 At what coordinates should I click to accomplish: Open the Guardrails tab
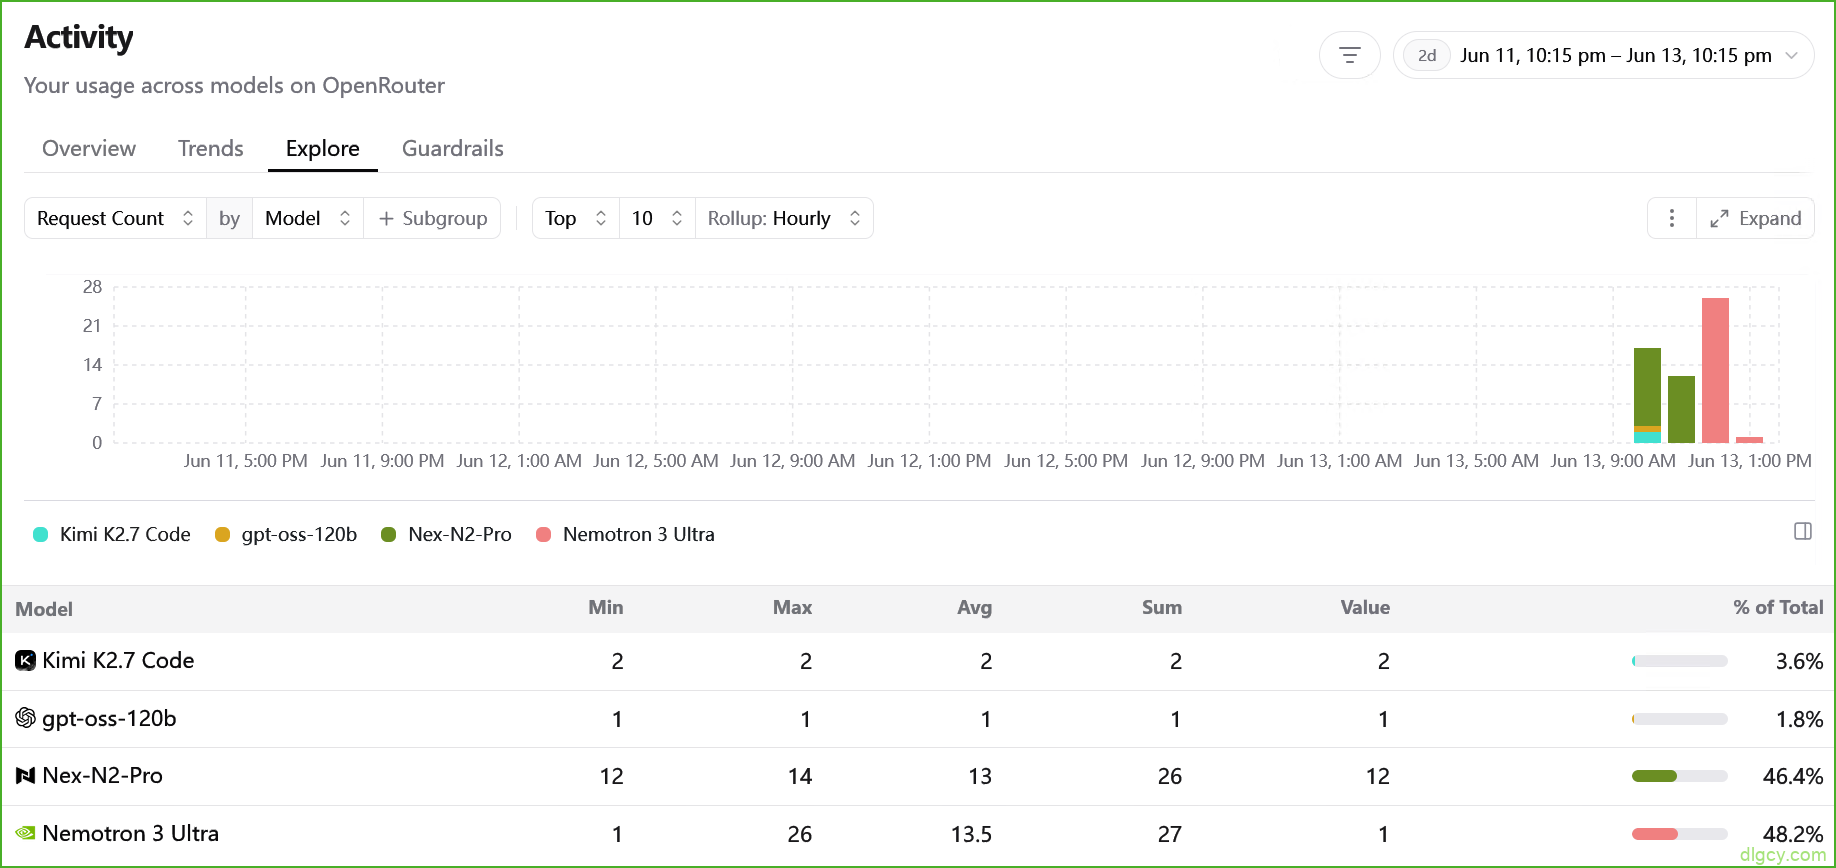click(x=453, y=148)
